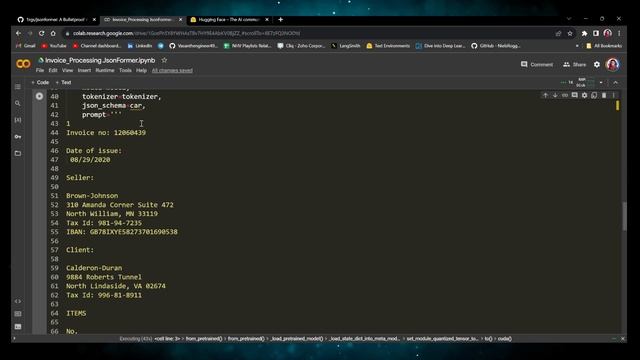Open the Files folder sidebar panel

[x=18, y=153]
